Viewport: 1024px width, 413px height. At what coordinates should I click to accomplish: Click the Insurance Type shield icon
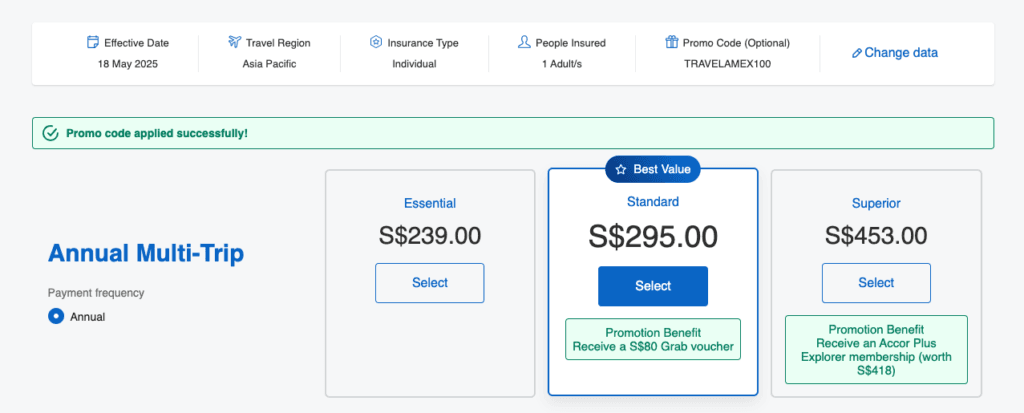coord(376,42)
